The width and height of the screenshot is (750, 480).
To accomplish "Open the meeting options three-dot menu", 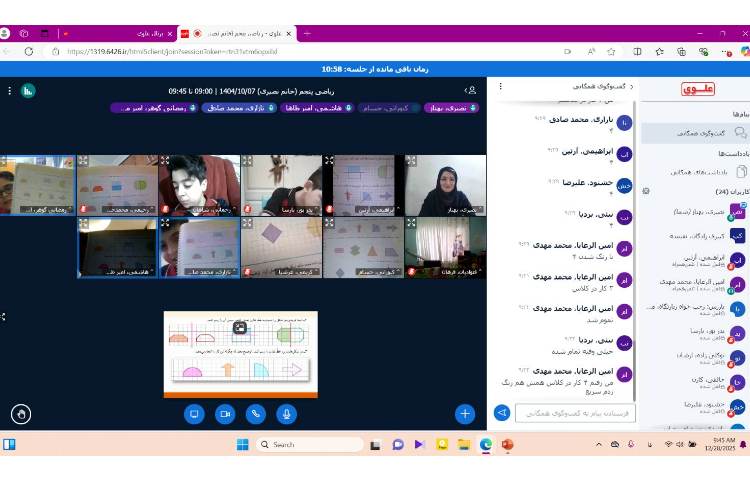I will click(x=10, y=90).
